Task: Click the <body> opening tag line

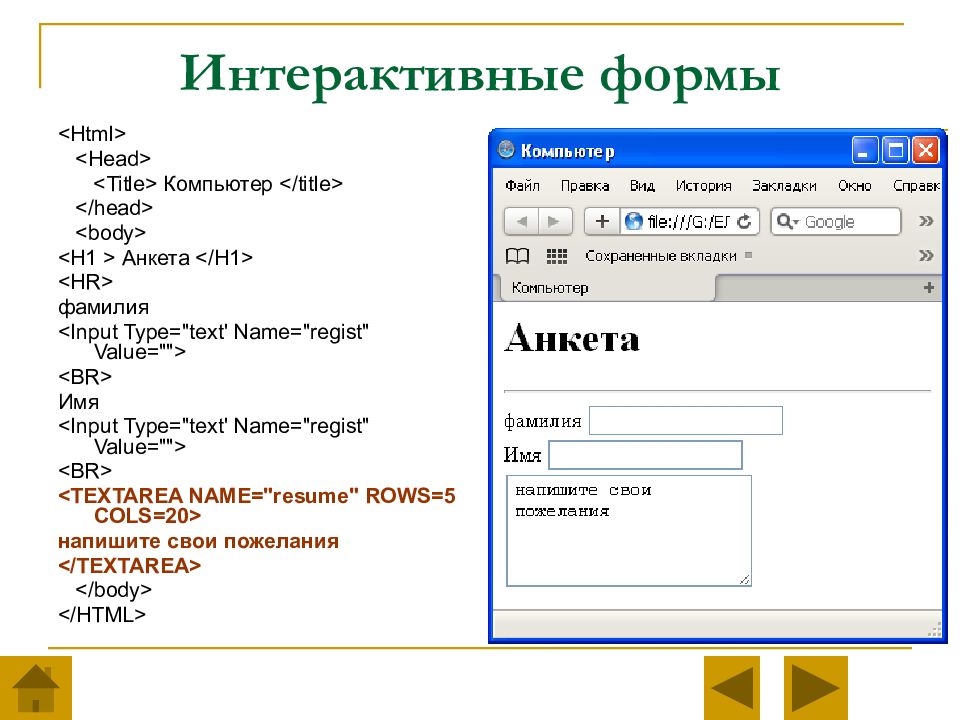Action: [x=110, y=233]
